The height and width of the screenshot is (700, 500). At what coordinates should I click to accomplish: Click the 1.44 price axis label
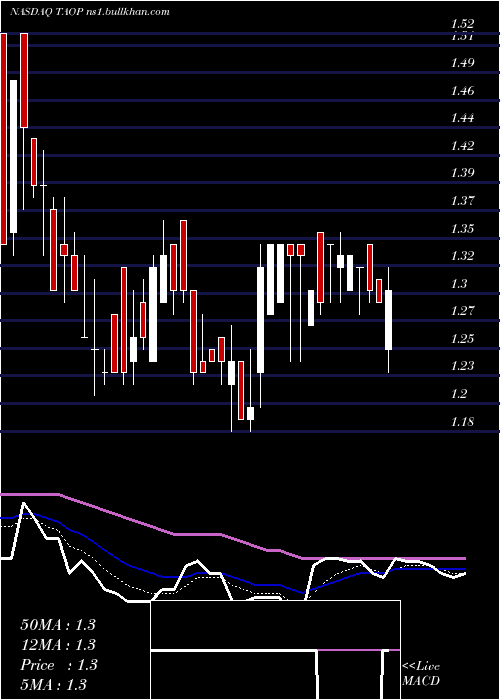[462, 118]
